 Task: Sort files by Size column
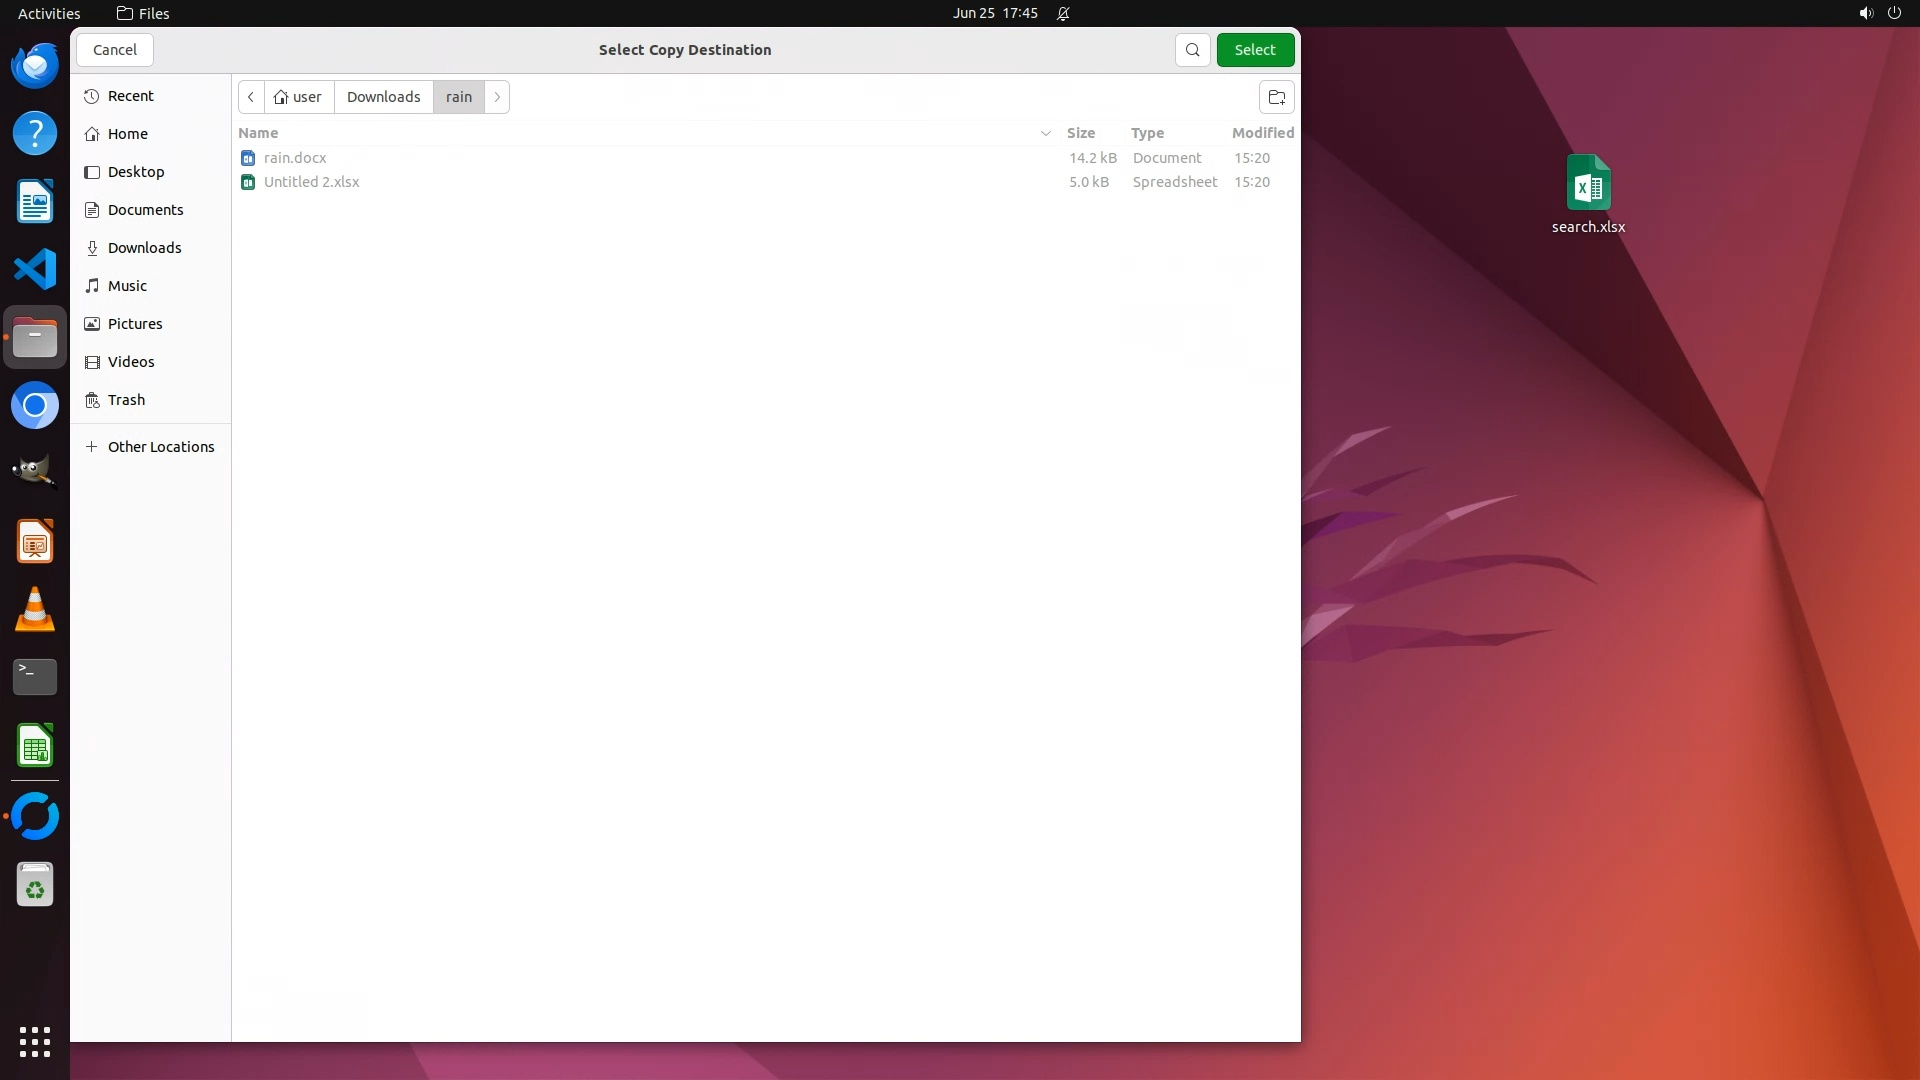click(x=1080, y=133)
